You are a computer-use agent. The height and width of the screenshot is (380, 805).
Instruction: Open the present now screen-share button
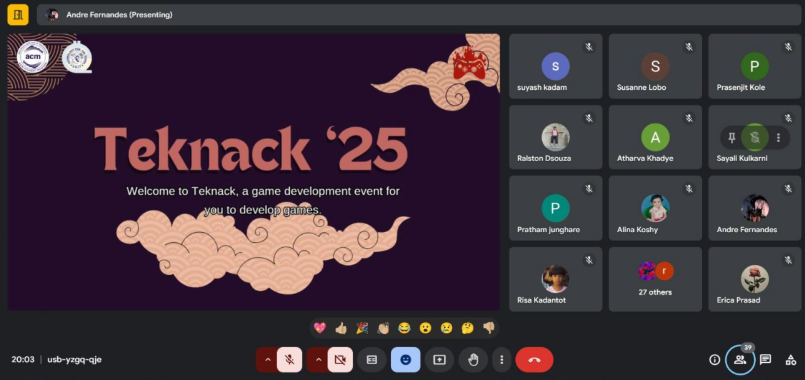[439, 359]
